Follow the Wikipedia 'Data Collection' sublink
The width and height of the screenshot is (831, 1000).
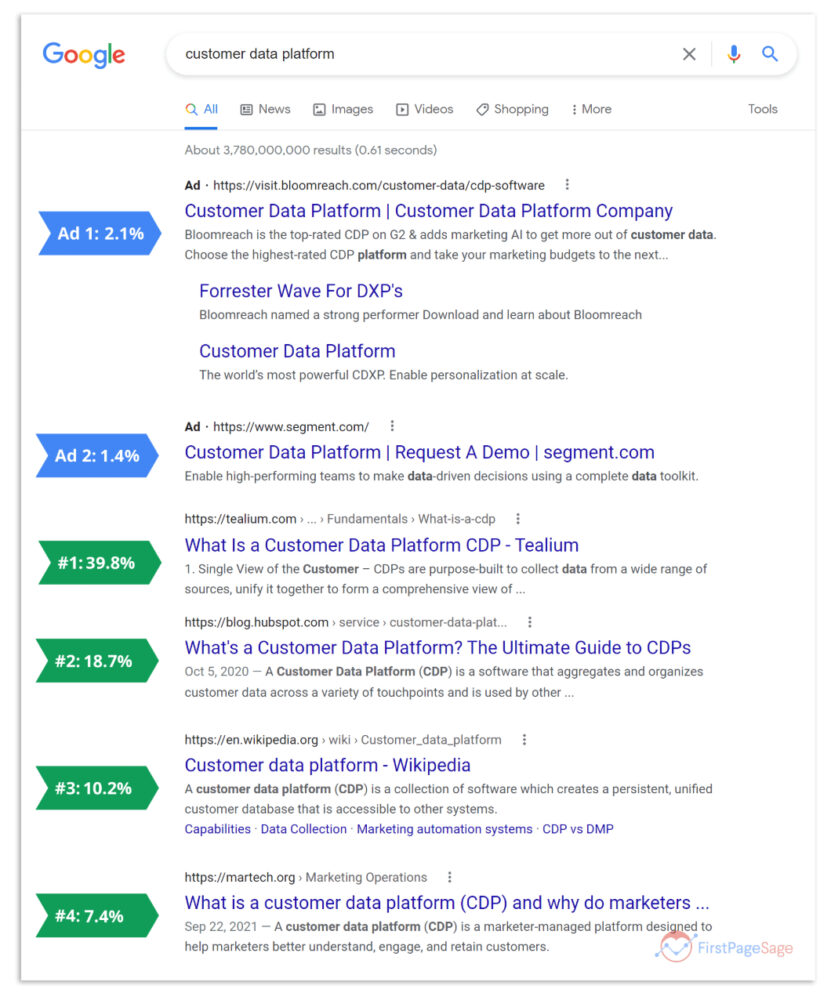pyautogui.click(x=304, y=829)
